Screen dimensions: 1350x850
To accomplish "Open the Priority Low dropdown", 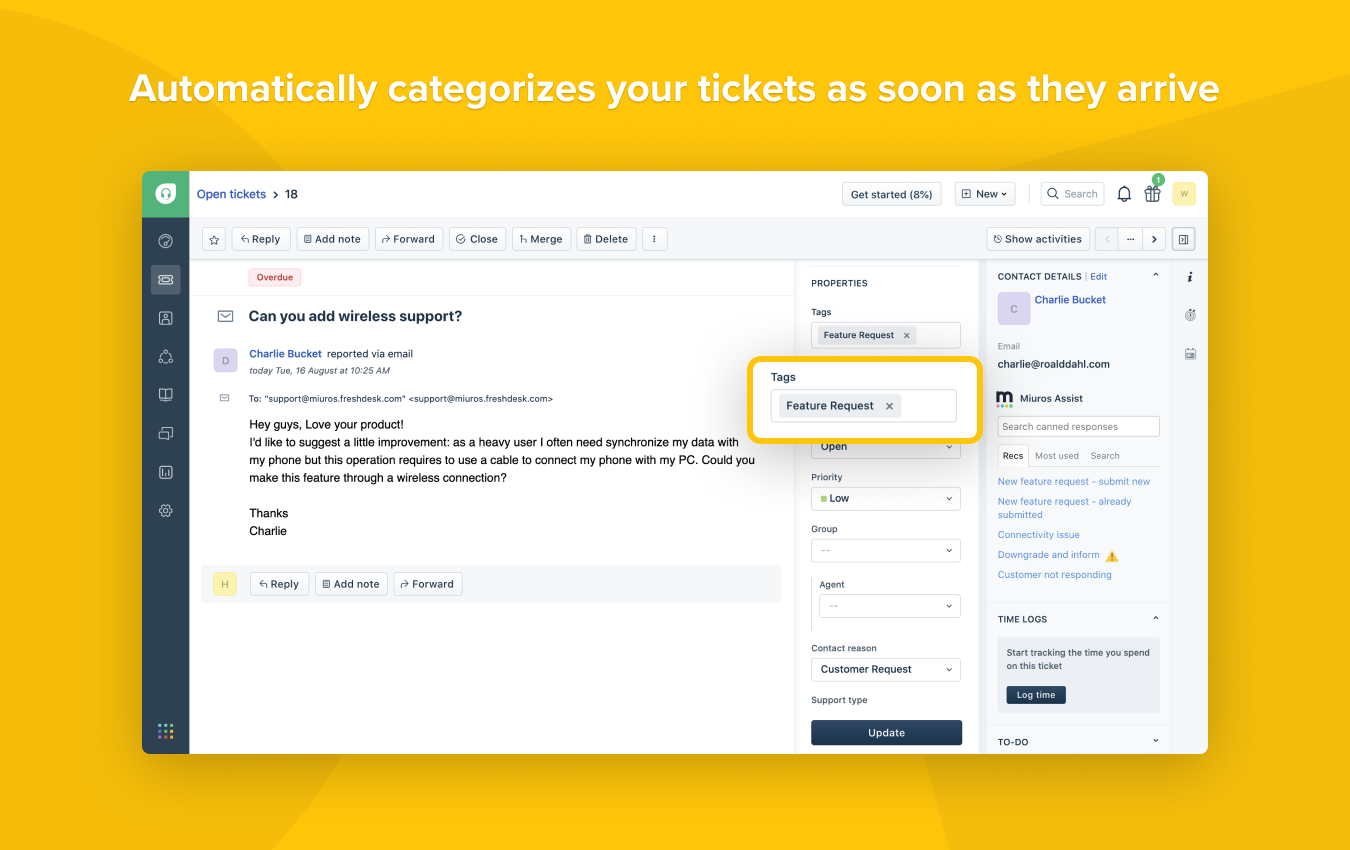I will point(886,498).
